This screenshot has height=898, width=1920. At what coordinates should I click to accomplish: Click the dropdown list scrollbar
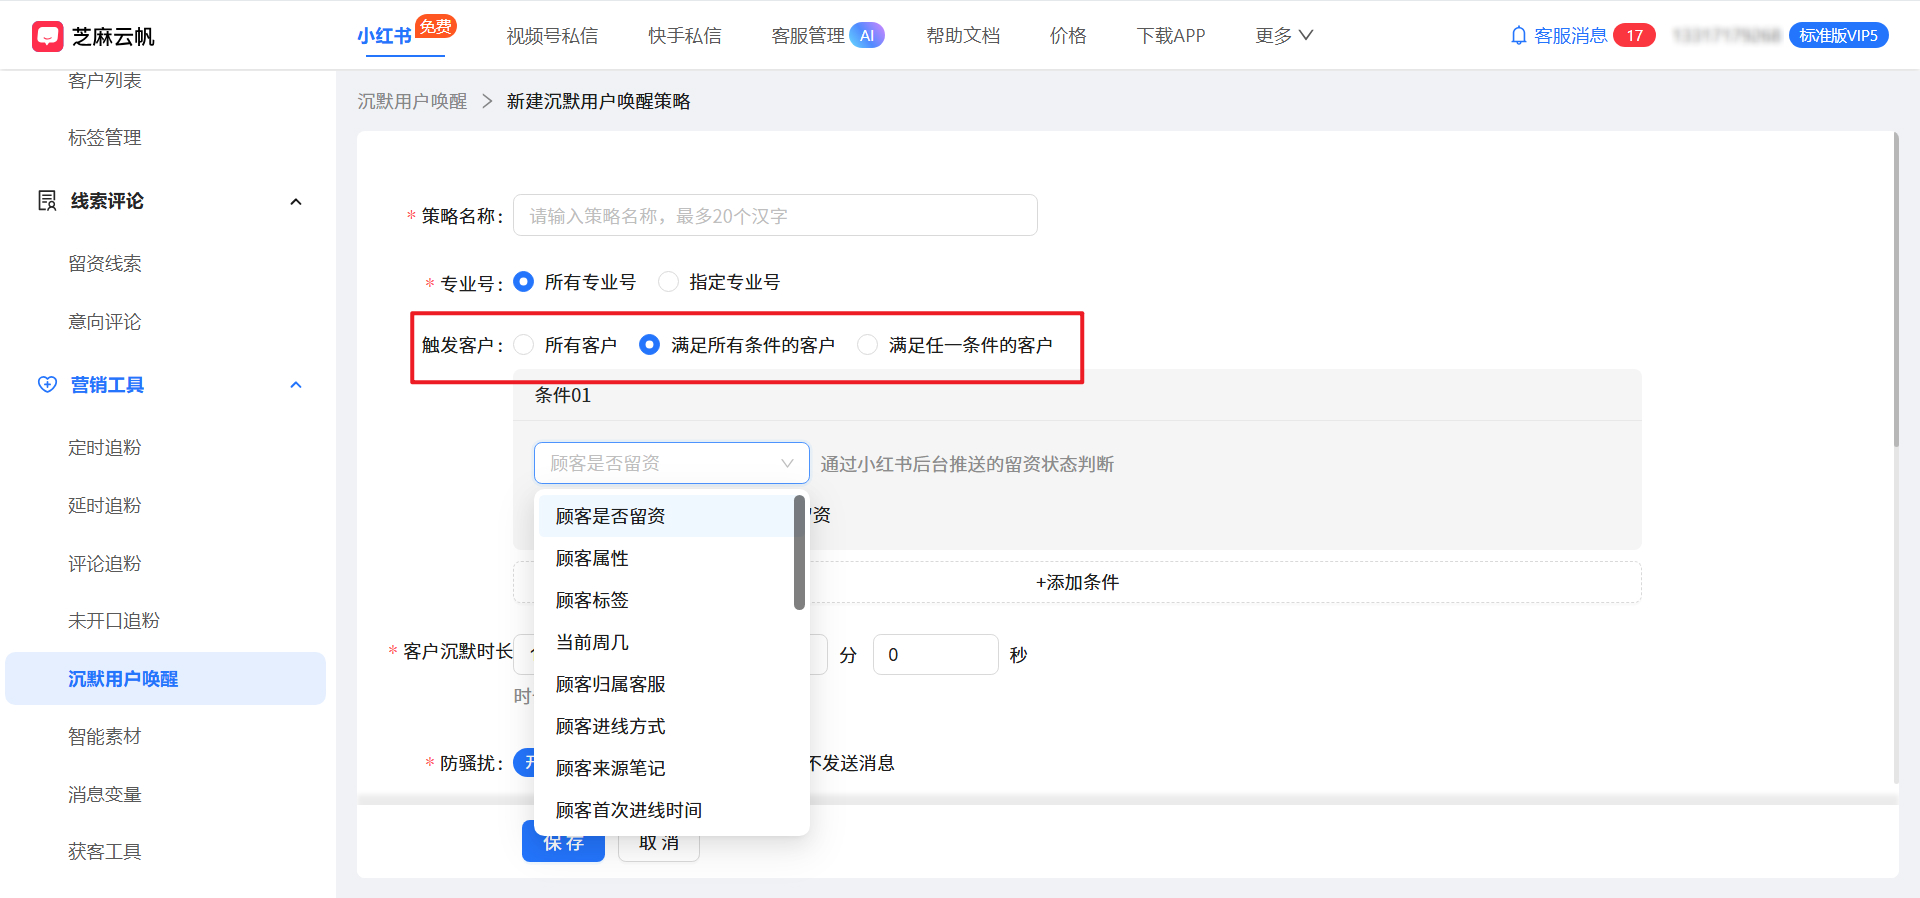(x=799, y=553)
